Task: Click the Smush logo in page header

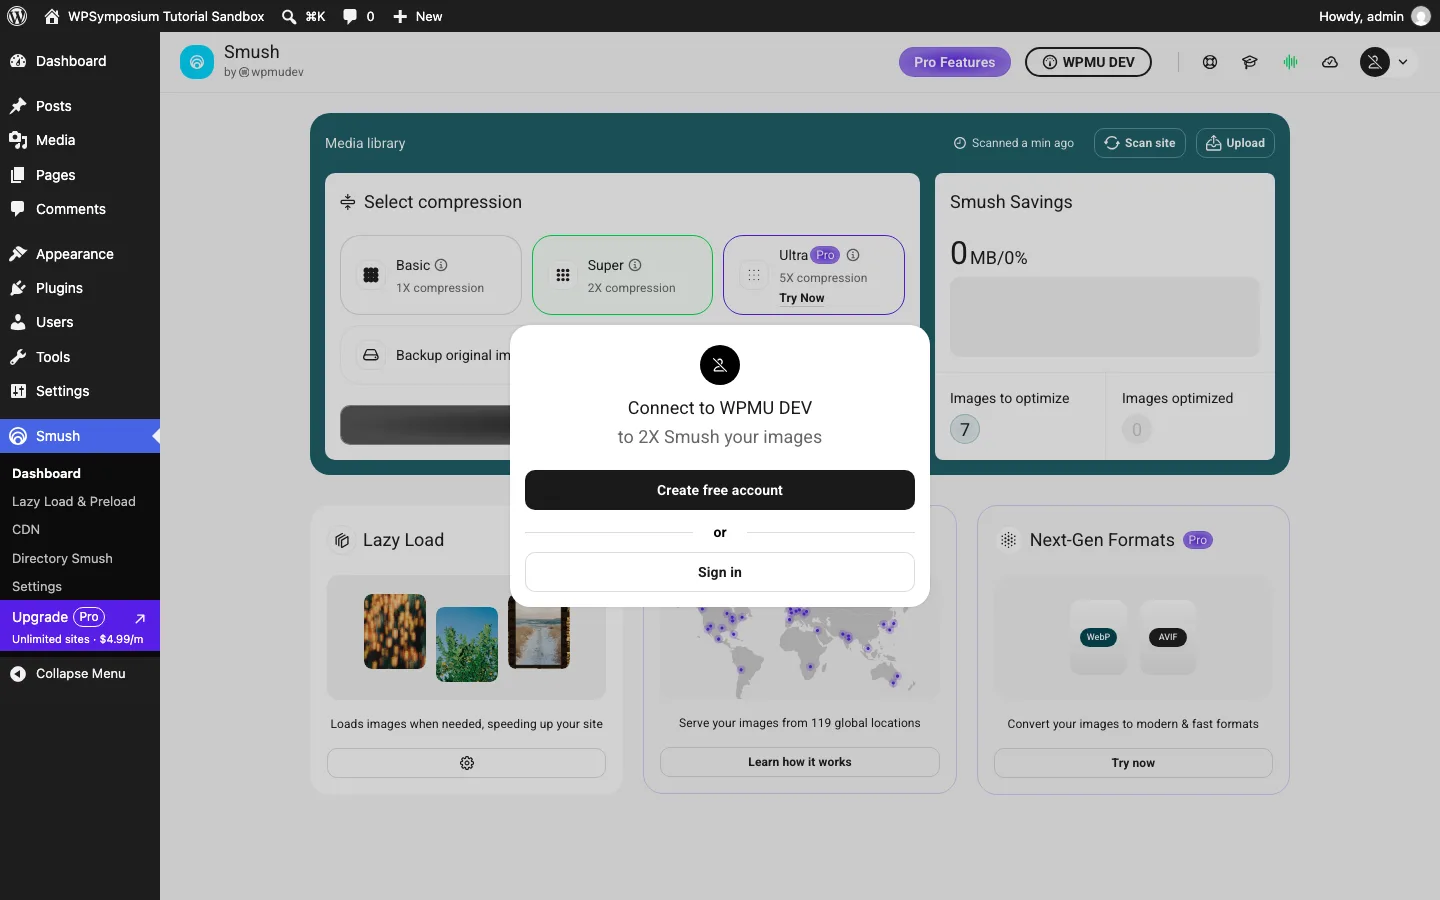Action: click(x=197, y=62)
